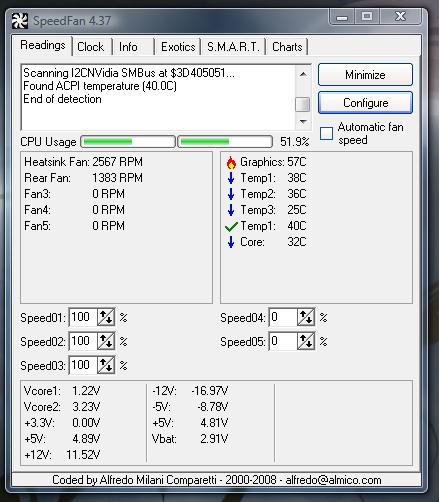Switch to the Exotics tab
Viewport: 440px width, 502px height.
coord(178,47)
